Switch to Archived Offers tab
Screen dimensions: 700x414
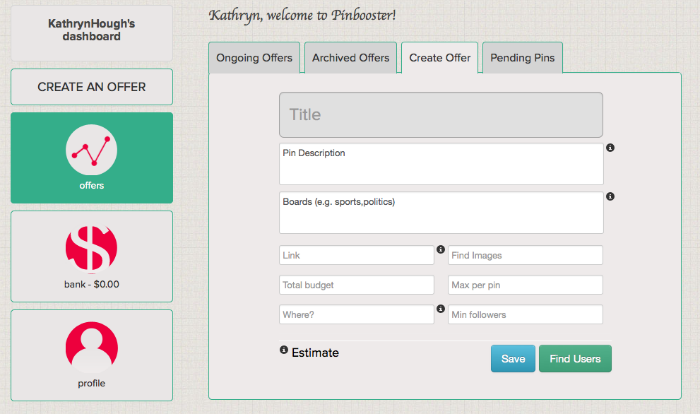tap(350, 58)
